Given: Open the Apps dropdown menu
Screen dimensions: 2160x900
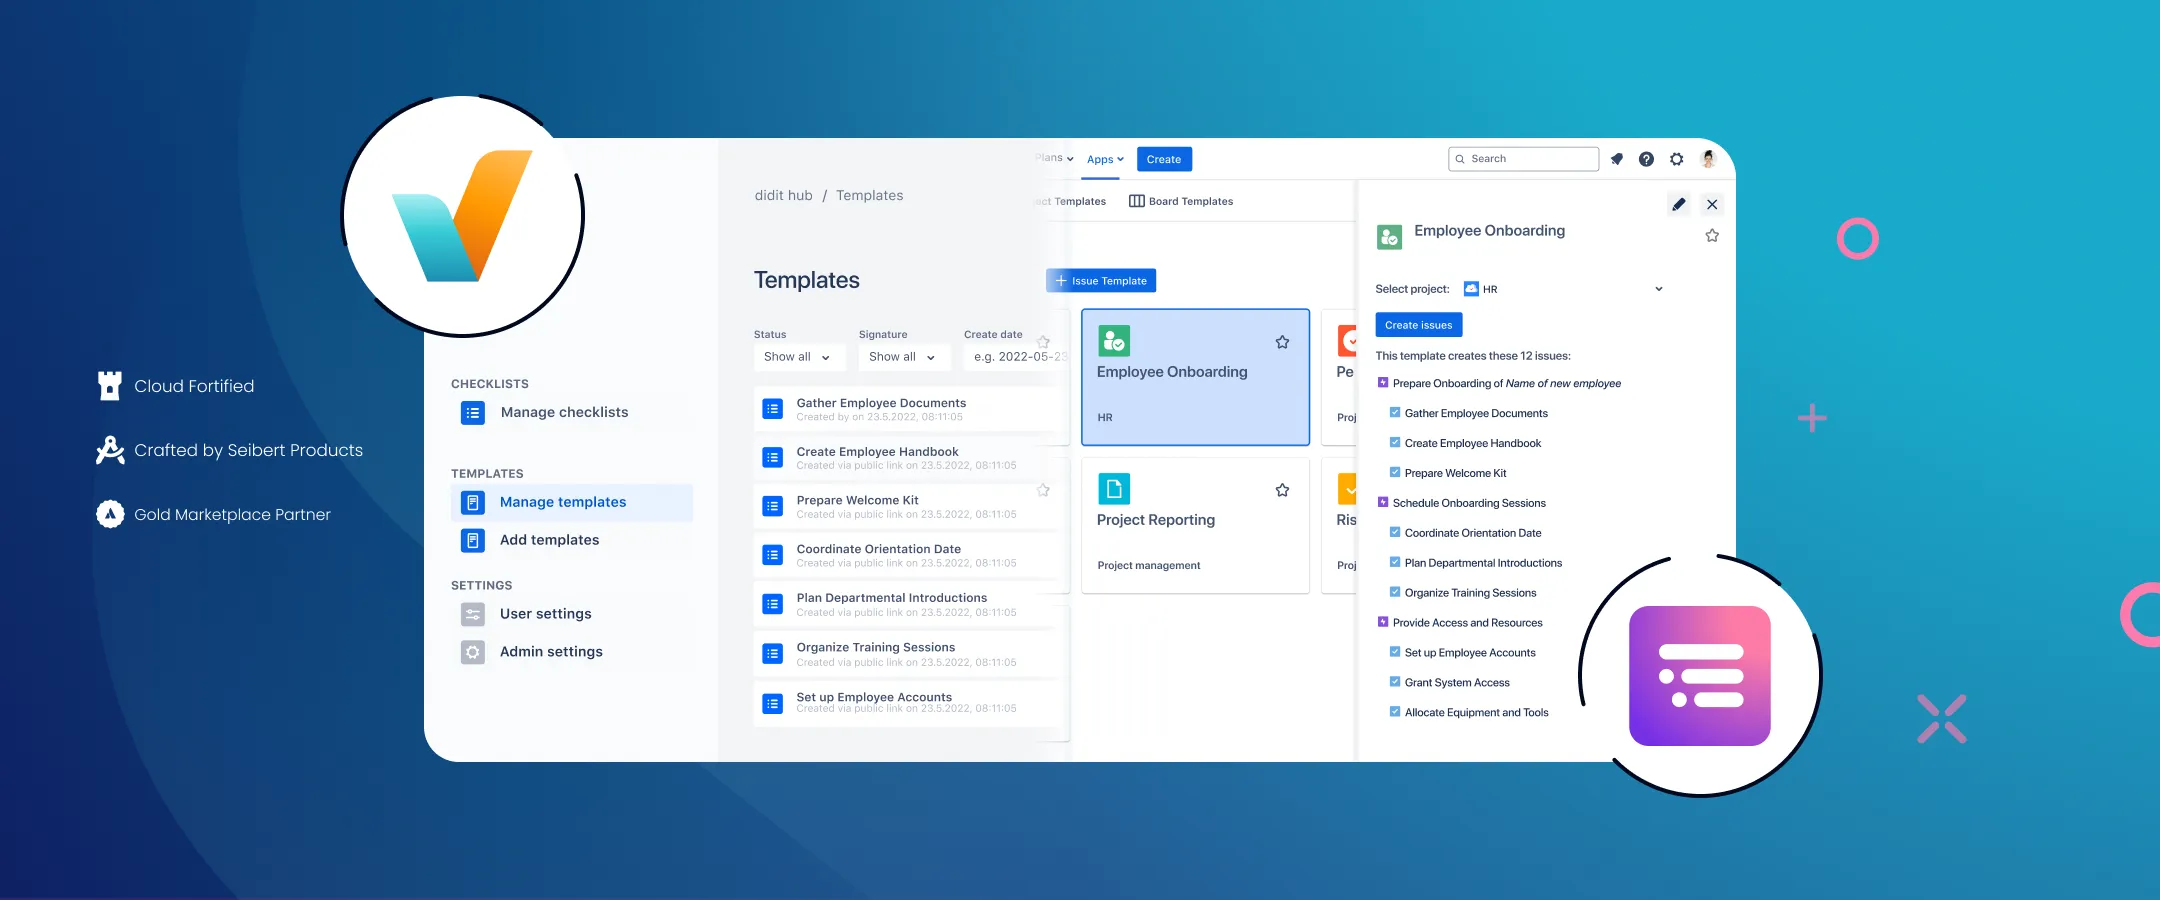Looking at the screenshot, I should pos(1105,159).
